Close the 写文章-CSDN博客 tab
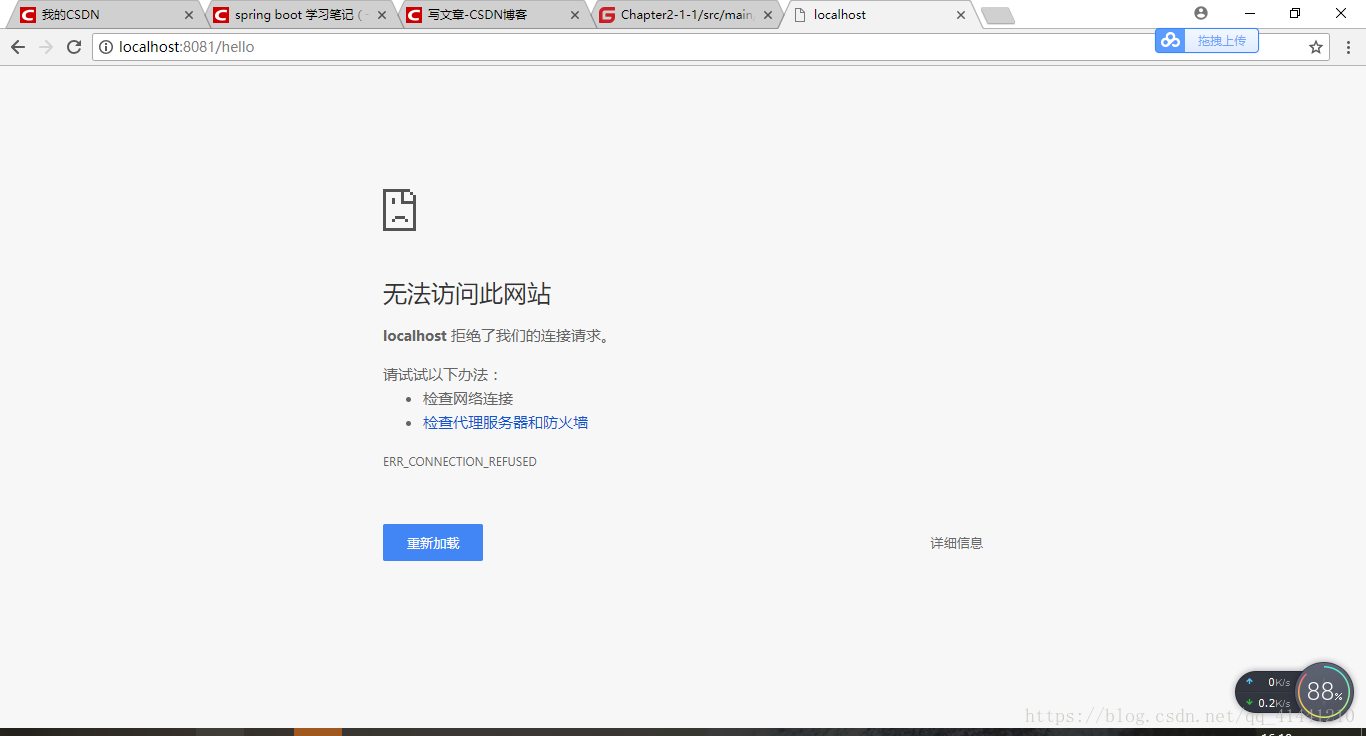This screenshot has height=736, width=1366. pyautogui.click(x=575, y=15)
